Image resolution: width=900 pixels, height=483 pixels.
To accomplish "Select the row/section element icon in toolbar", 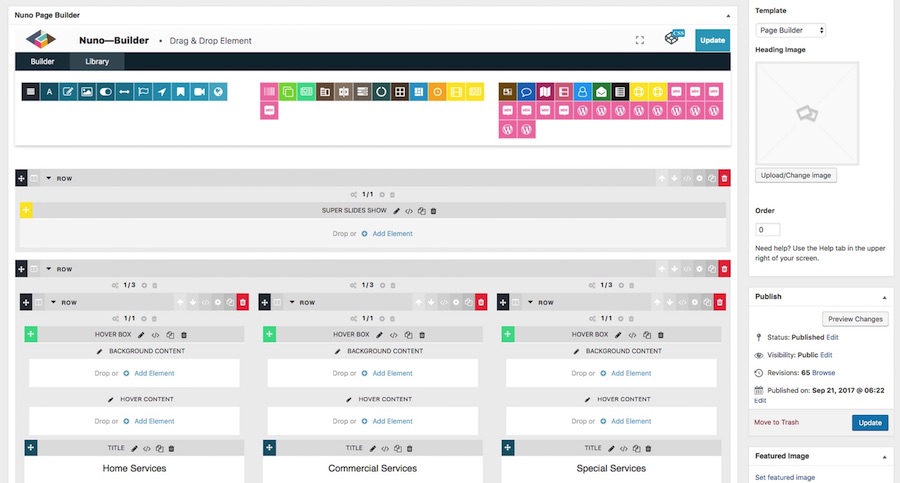I will point(30,92).
